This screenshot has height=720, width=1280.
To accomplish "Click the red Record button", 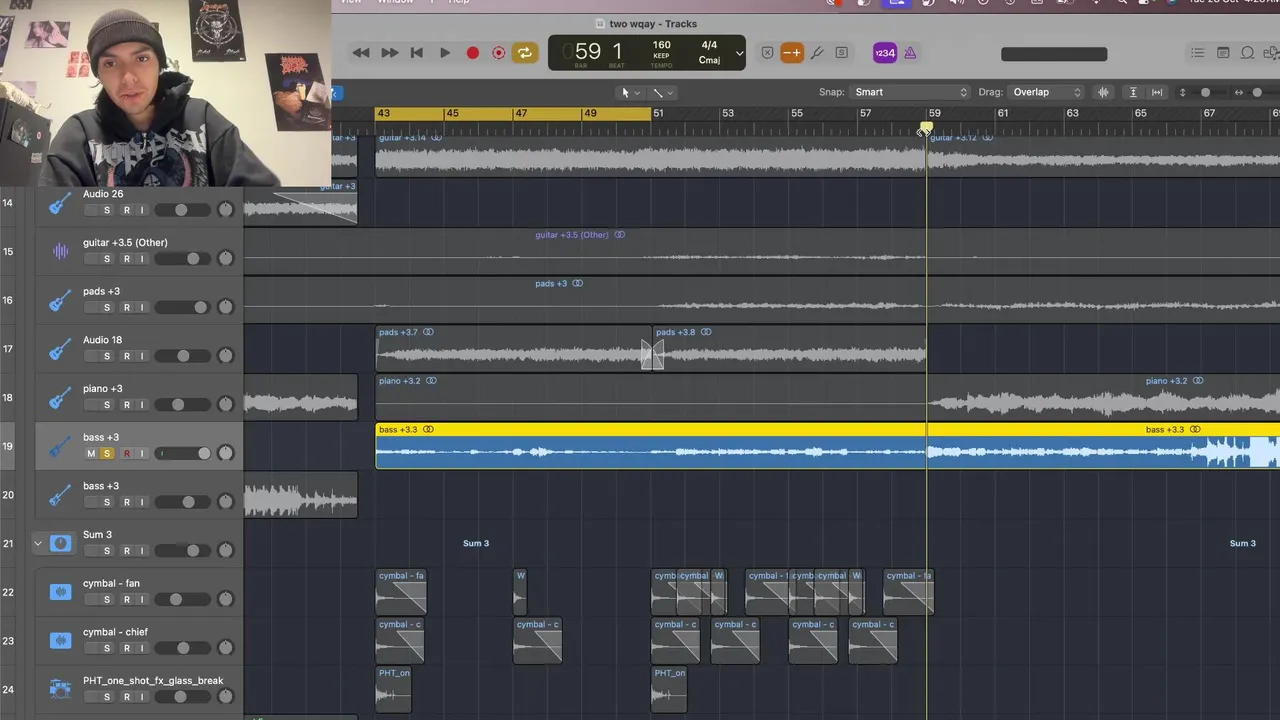I will click(473, 53).
